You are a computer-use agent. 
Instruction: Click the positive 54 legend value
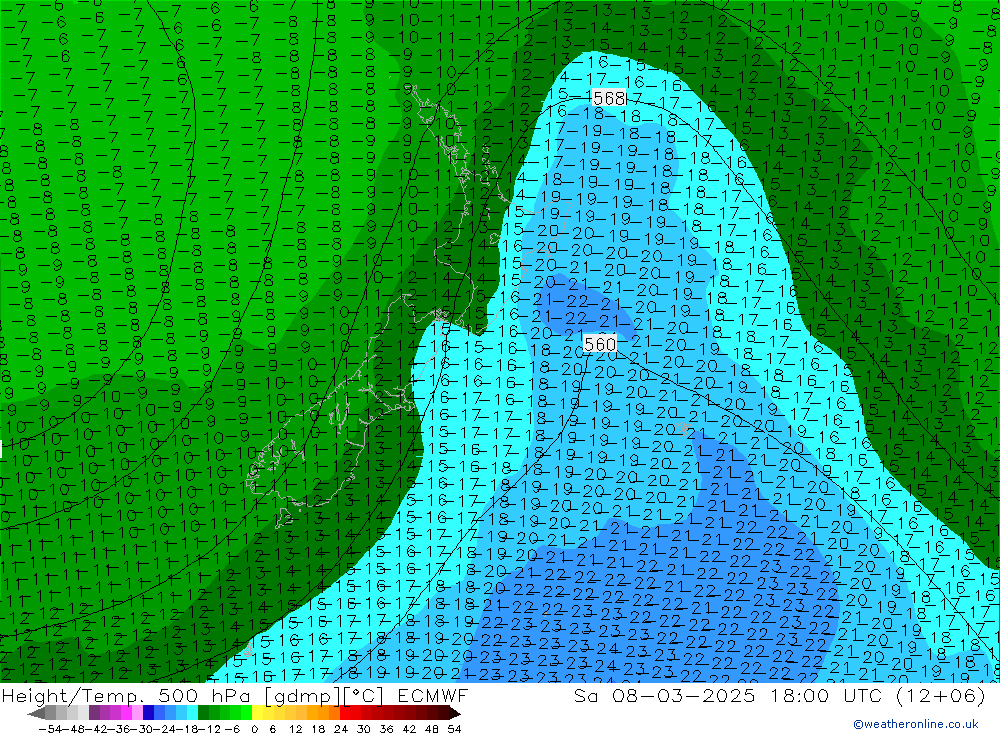454,729
